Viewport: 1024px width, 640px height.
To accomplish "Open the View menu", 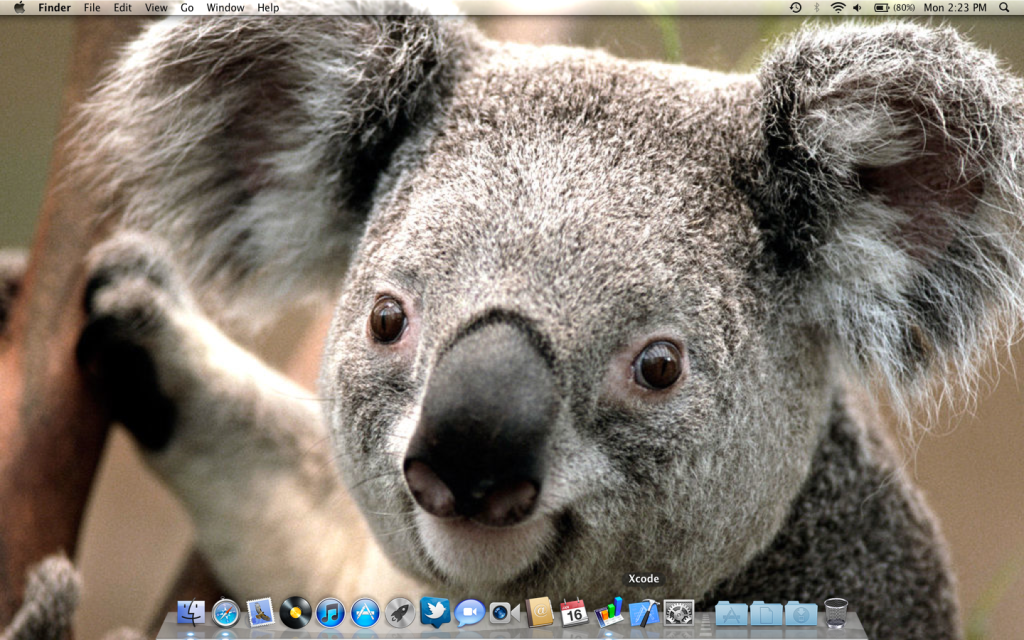I will tap(156, 7).
